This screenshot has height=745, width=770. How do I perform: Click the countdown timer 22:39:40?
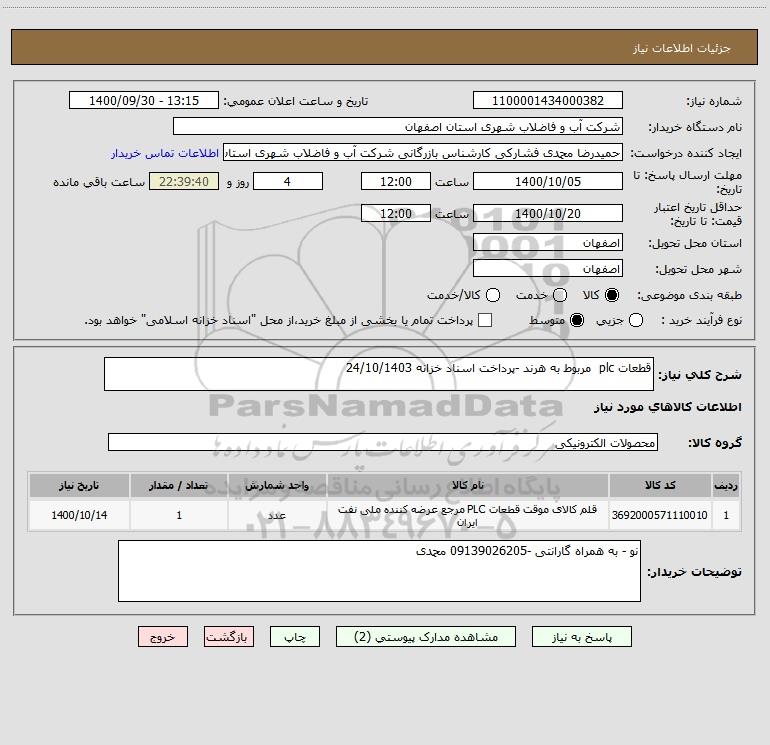tap(184, 182)
